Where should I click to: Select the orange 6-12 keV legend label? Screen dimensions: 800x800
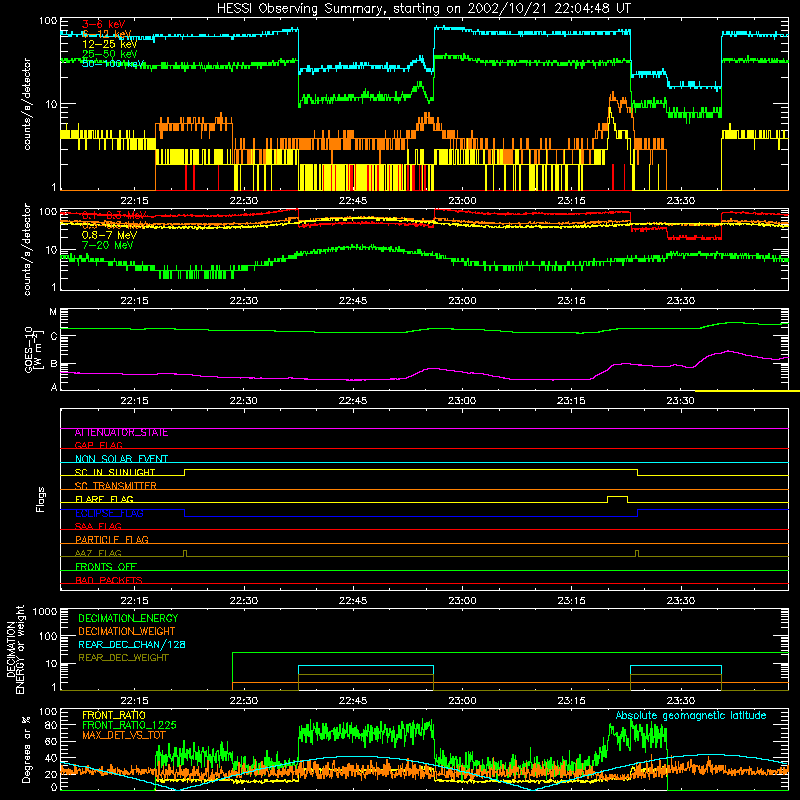[106, 34]
